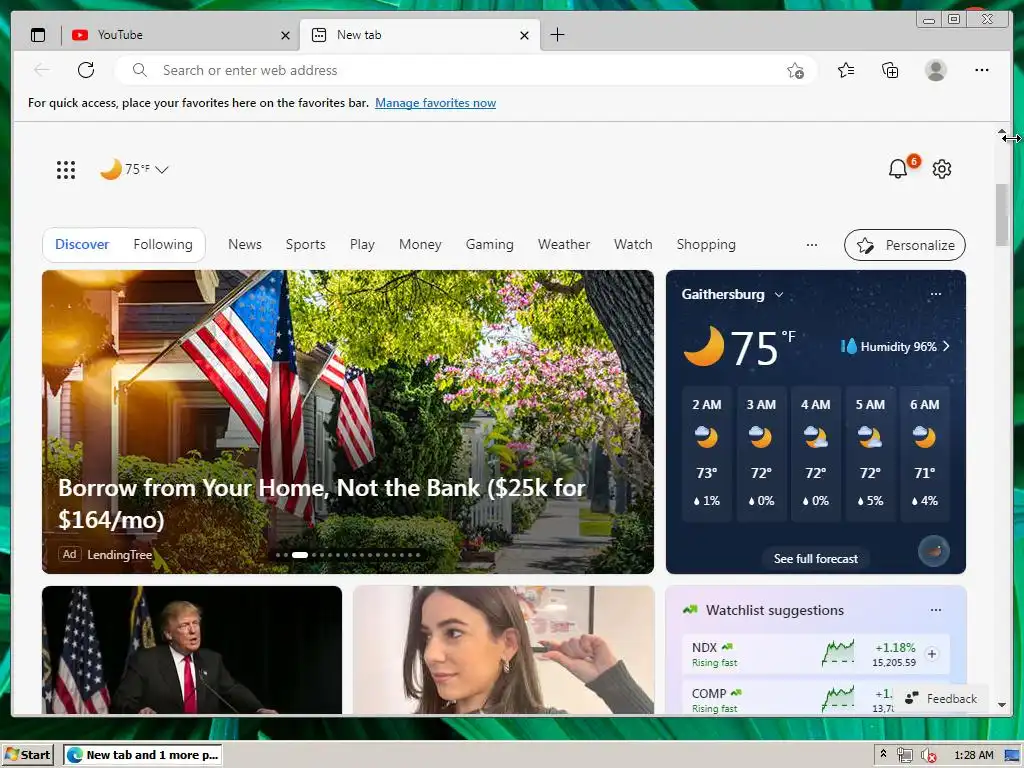
Task: Open the Collections icon
Action: pos(890,70)
